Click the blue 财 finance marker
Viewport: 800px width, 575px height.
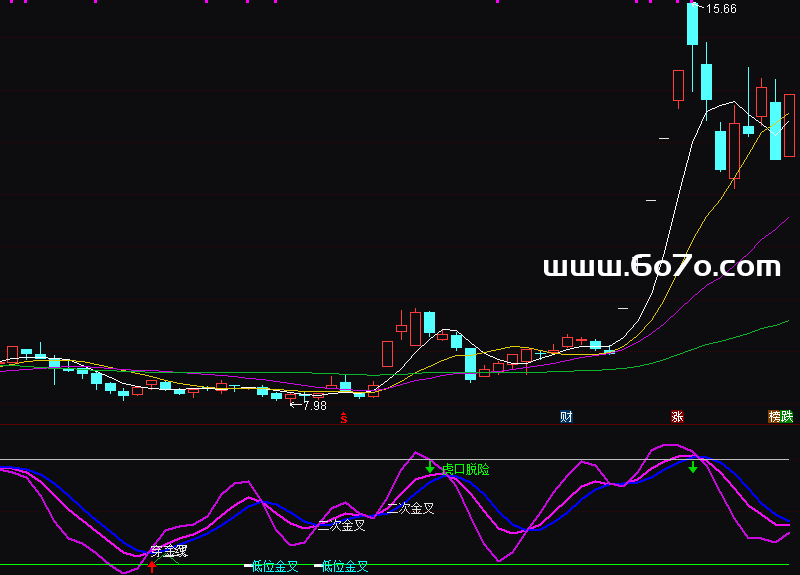click(x=566, y=416)
